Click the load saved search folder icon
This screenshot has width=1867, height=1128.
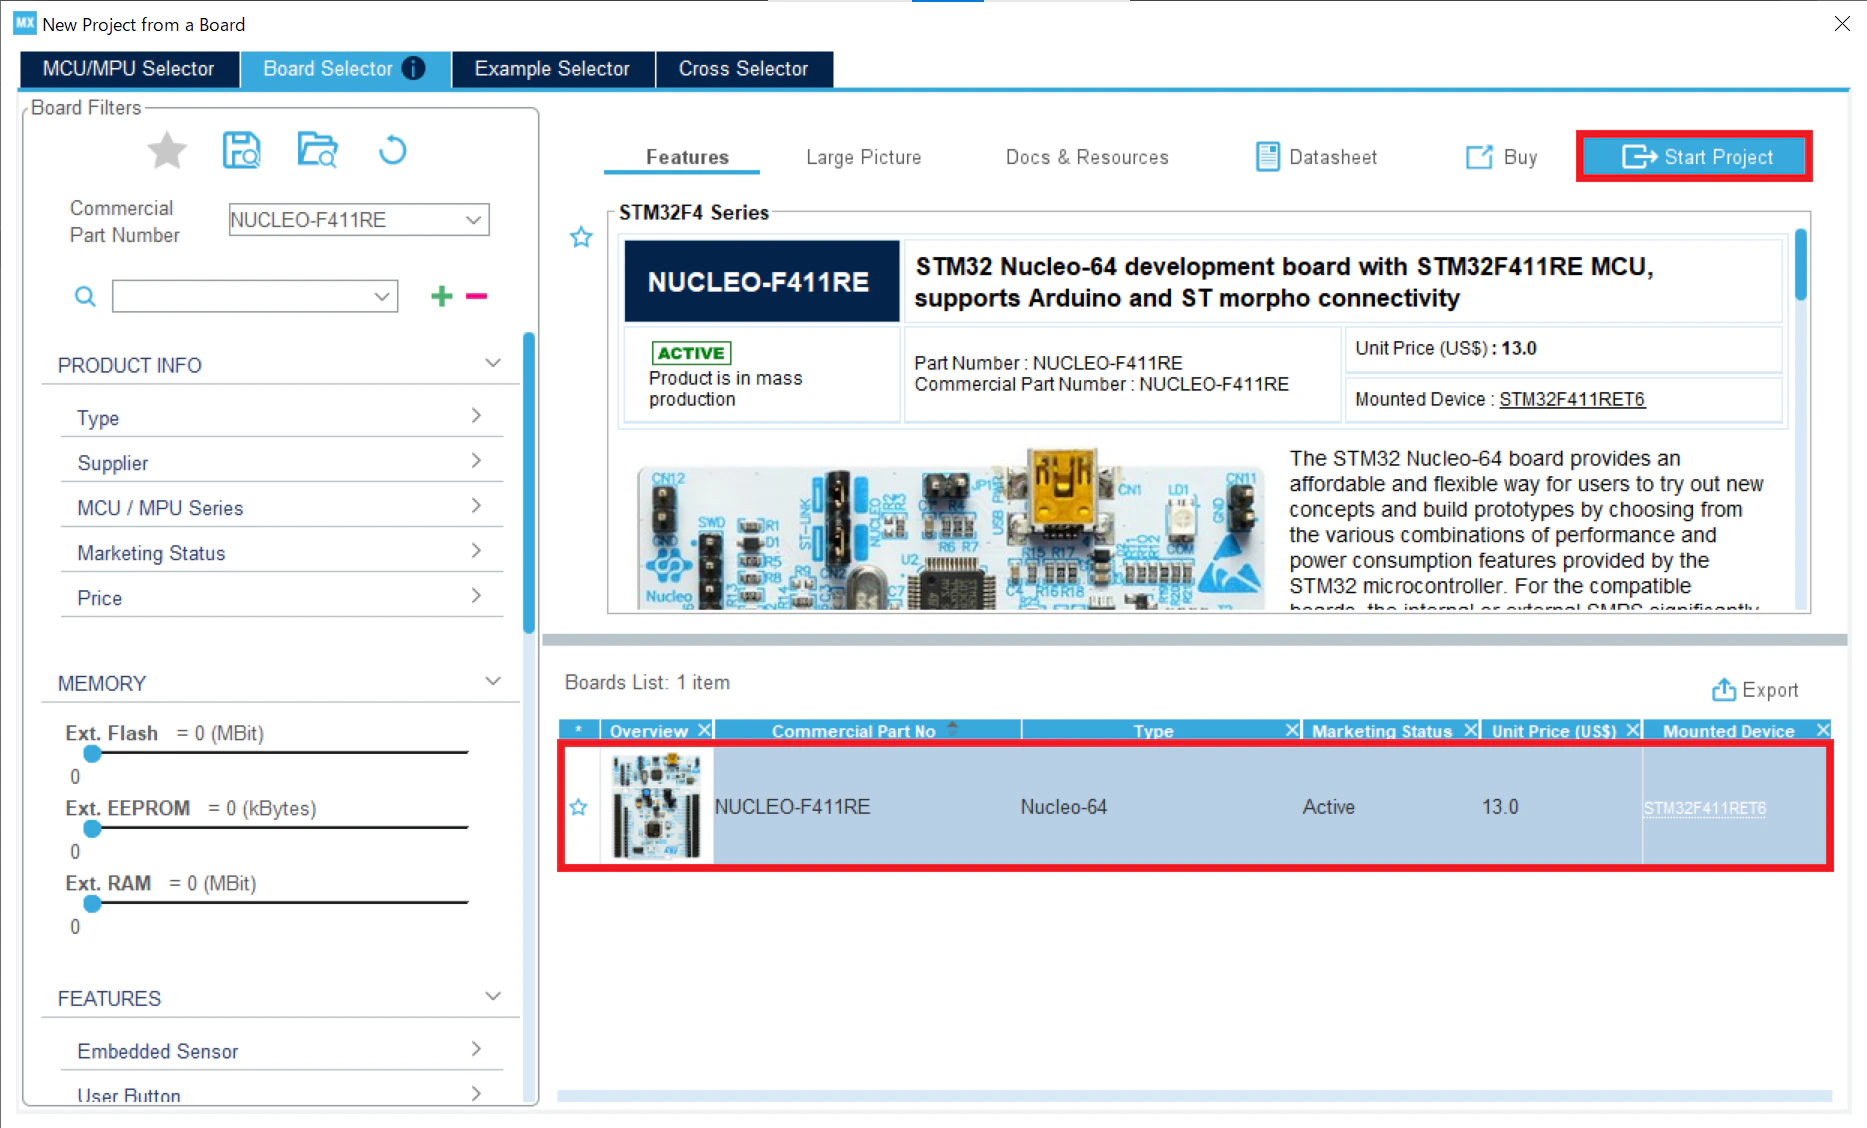[317, 150]
